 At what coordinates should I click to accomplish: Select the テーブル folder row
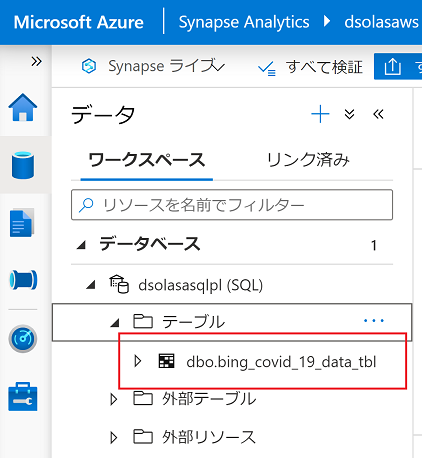[x=232, y=322]
